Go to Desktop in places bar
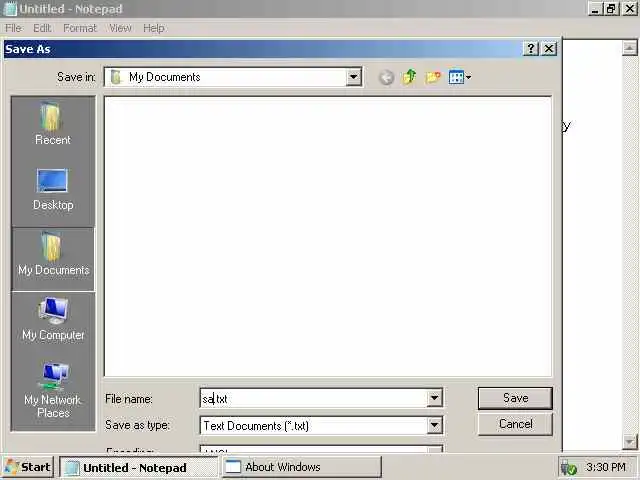 [53, 189]
